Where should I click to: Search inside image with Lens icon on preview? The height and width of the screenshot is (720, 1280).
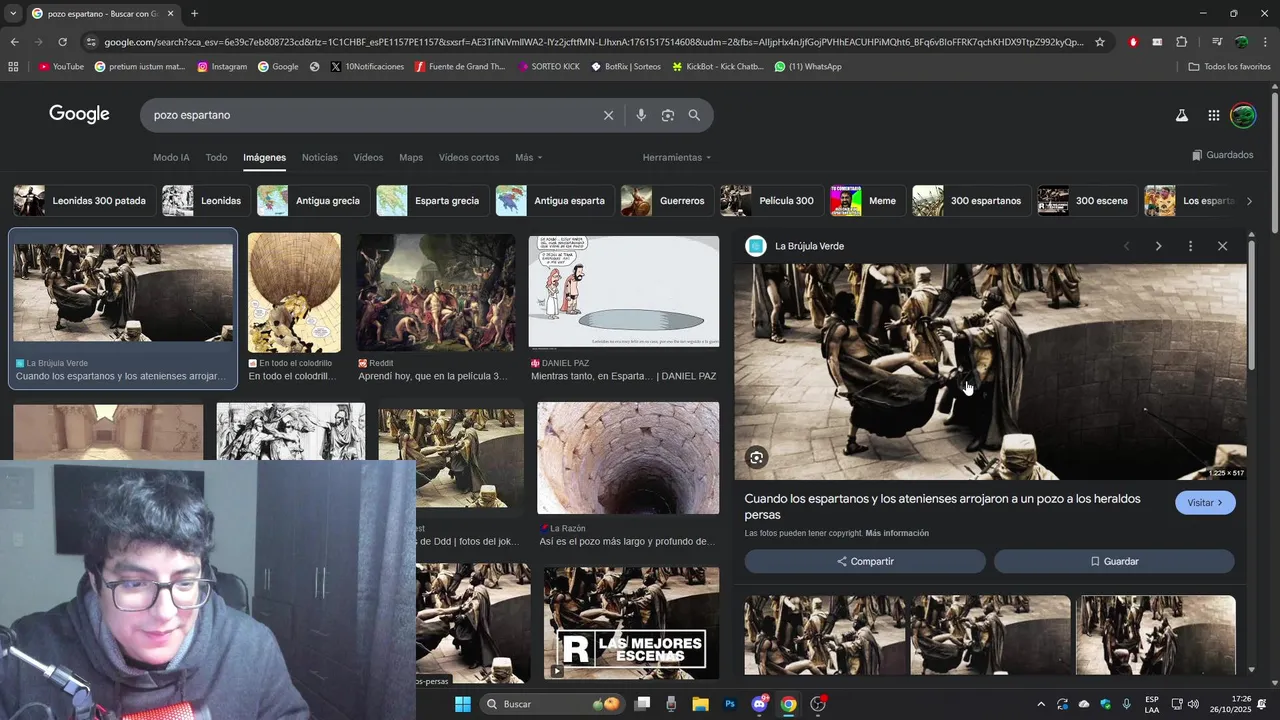point(757,458)
